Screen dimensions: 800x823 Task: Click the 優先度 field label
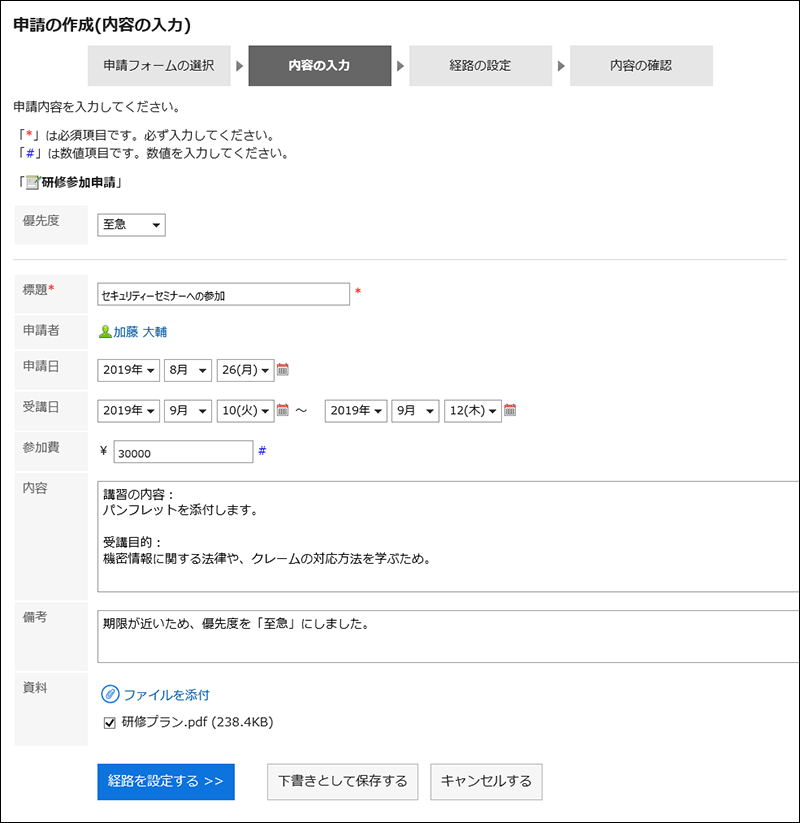click(x=41, y=220)
